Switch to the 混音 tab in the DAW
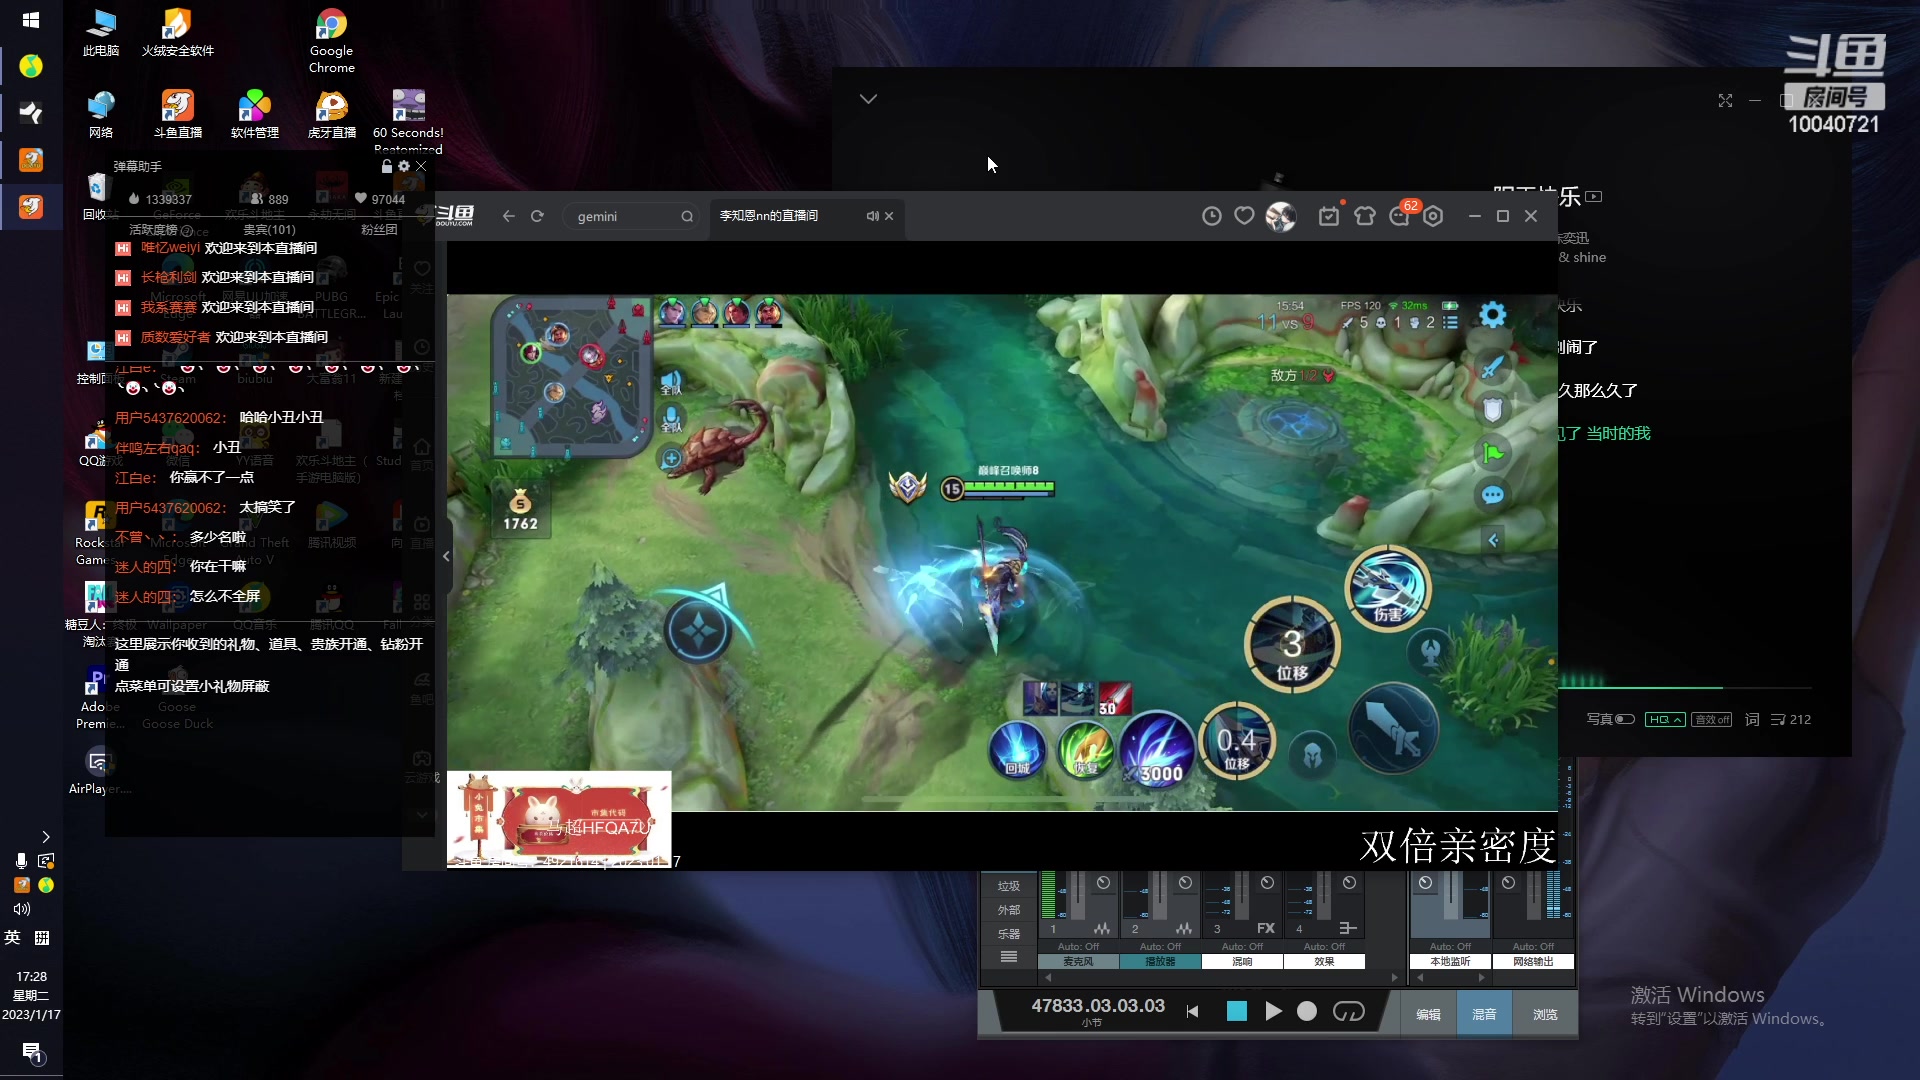 tap(1484, 1014)
